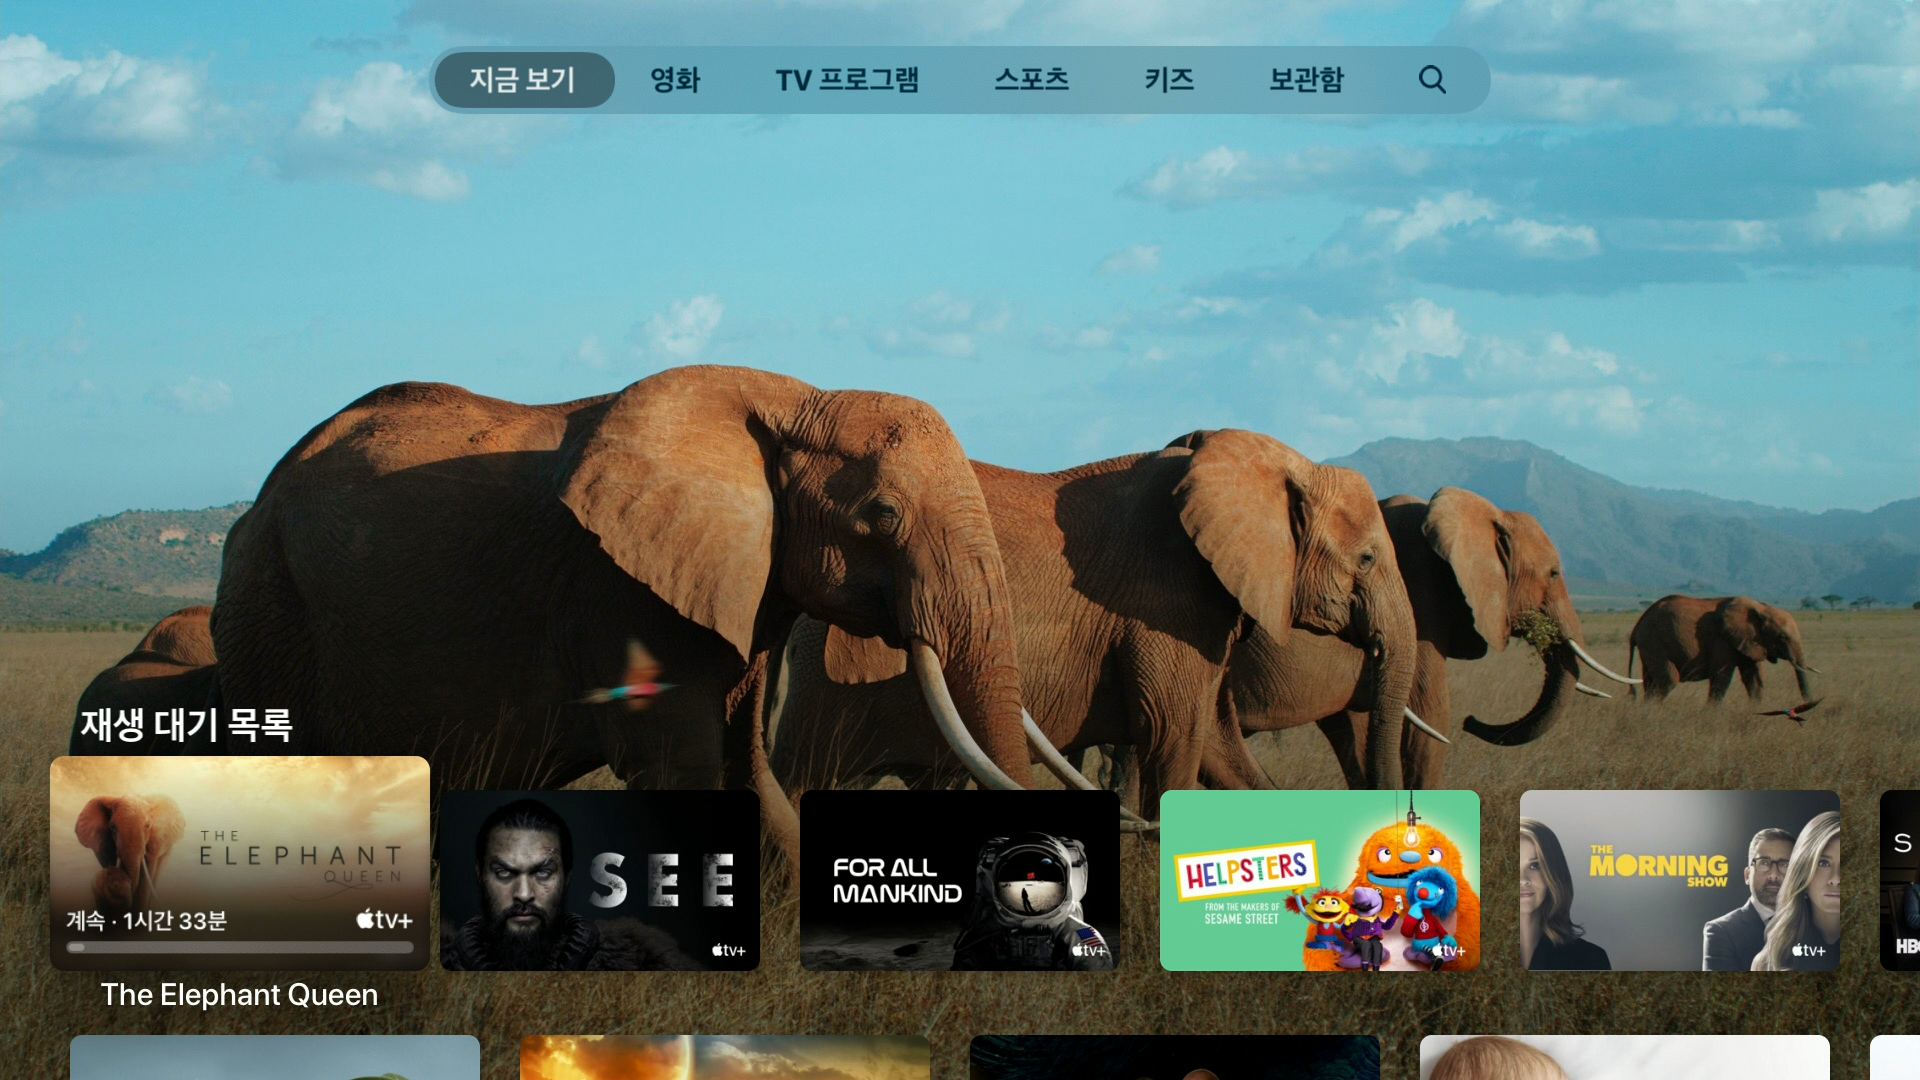Click the 계속 · 1시간 33분 continue label
Image resolution: width=1920 pixels, height=1080 pixels.
click(x=147, y=921)
